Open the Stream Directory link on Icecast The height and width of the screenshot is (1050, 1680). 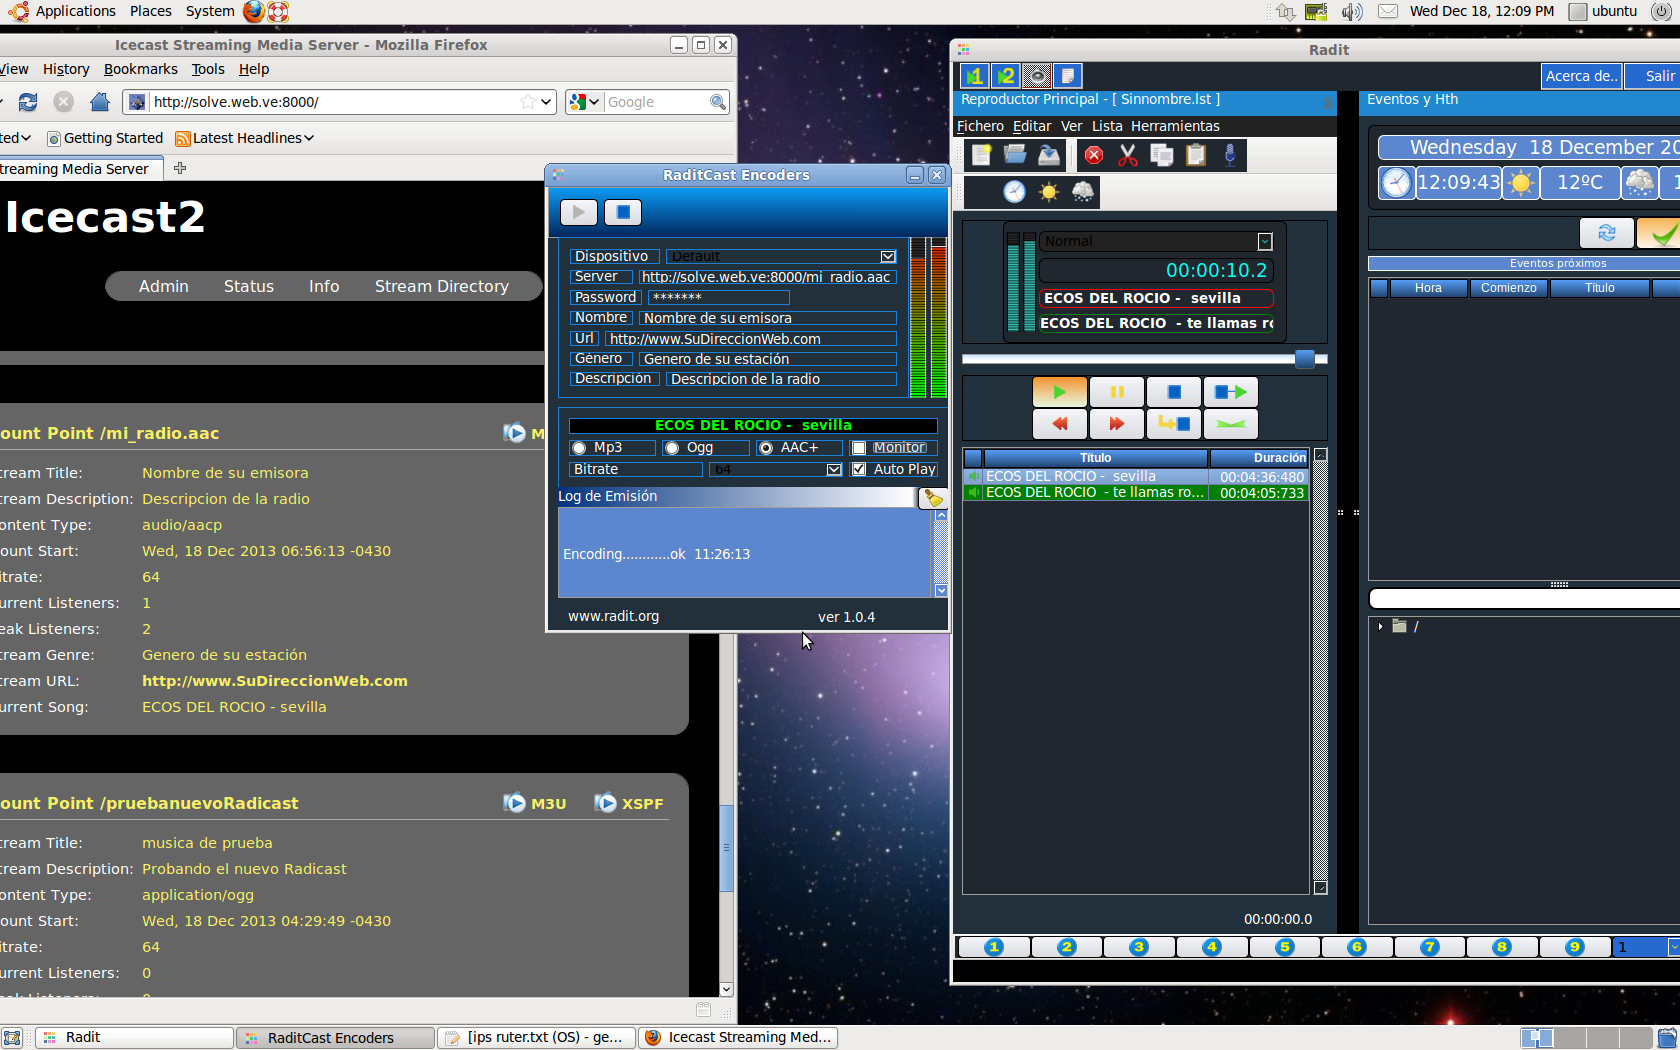tap(442, 286)
